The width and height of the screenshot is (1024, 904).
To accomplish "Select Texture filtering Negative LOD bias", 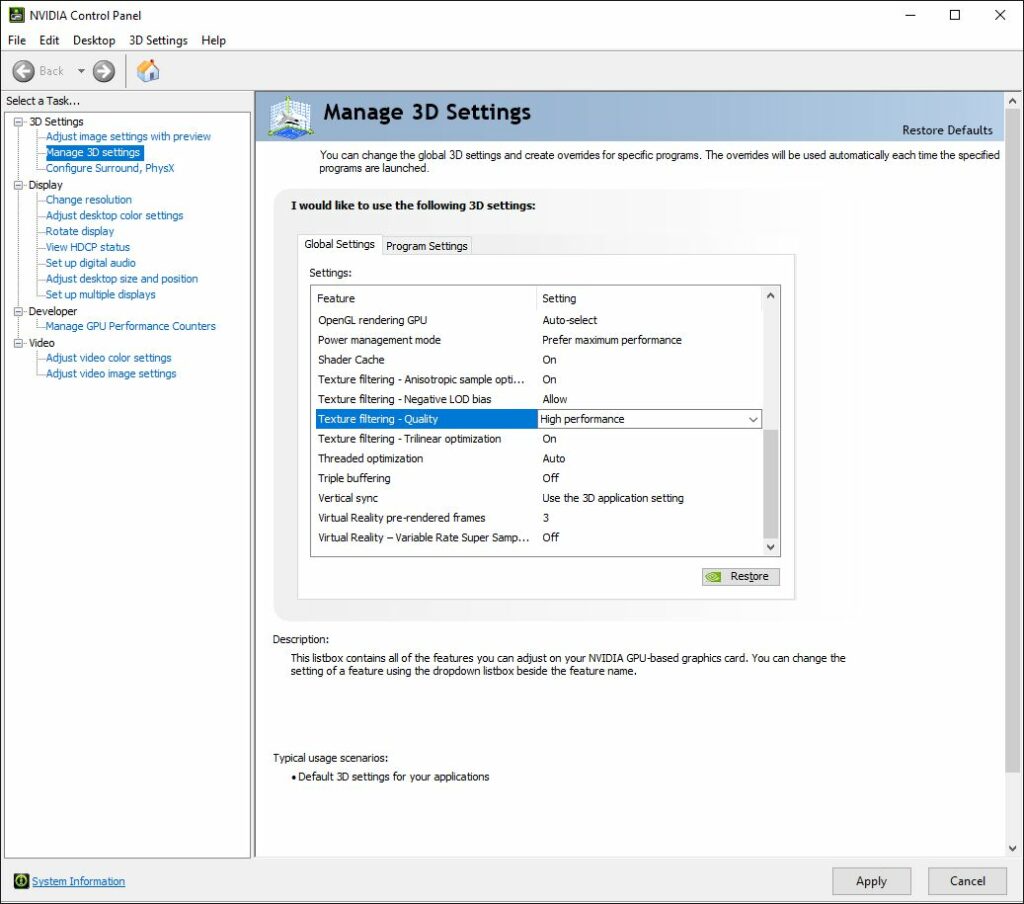I will (x=538, y=399).
